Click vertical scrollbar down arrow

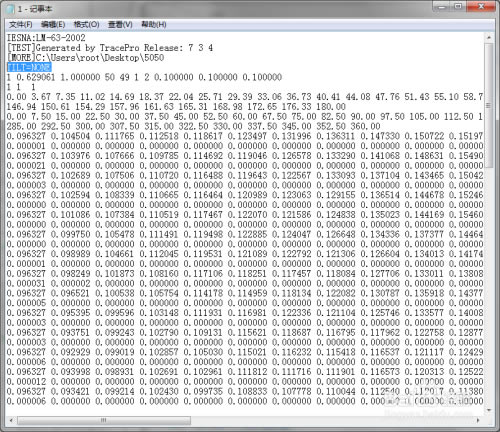click(x=489, y=410)
